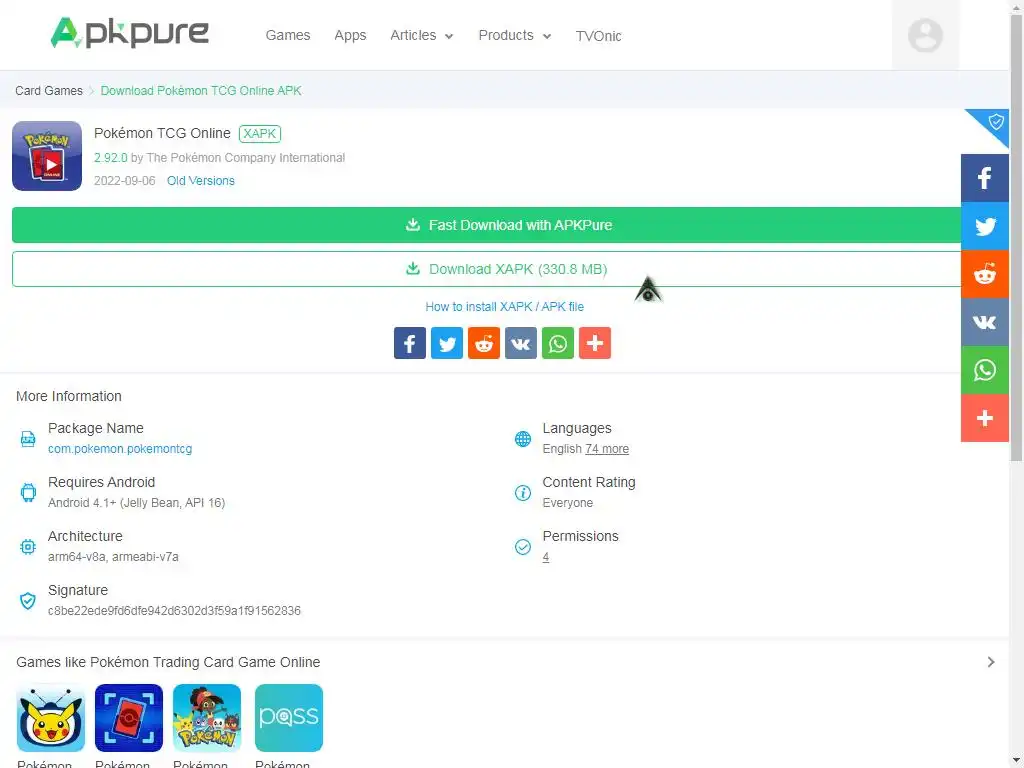Click the Games like Pokémon Trading Card Game heading
This screenshot has height=768, width=1024.
click(x=168, y=662)
